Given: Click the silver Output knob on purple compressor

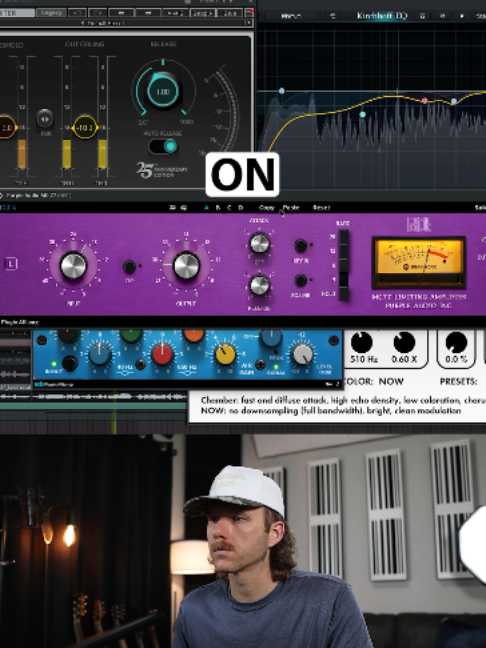Looking at the screenshot, I should click(186, 265).
